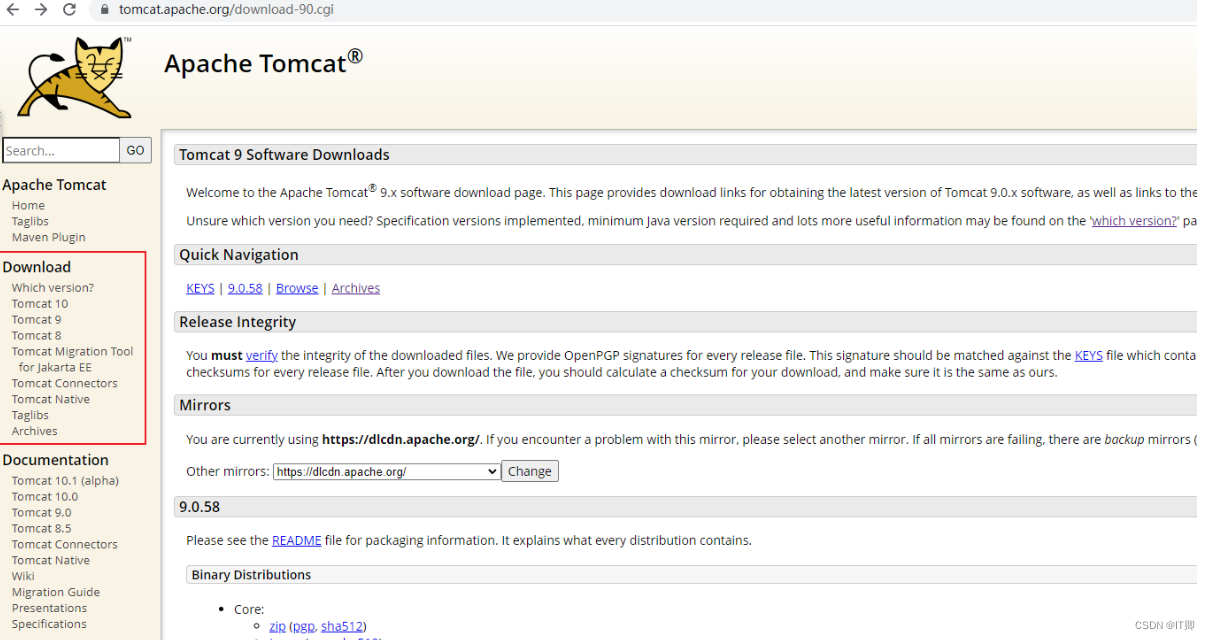
Task: Open the README file link
Action: tap(296, 540)
